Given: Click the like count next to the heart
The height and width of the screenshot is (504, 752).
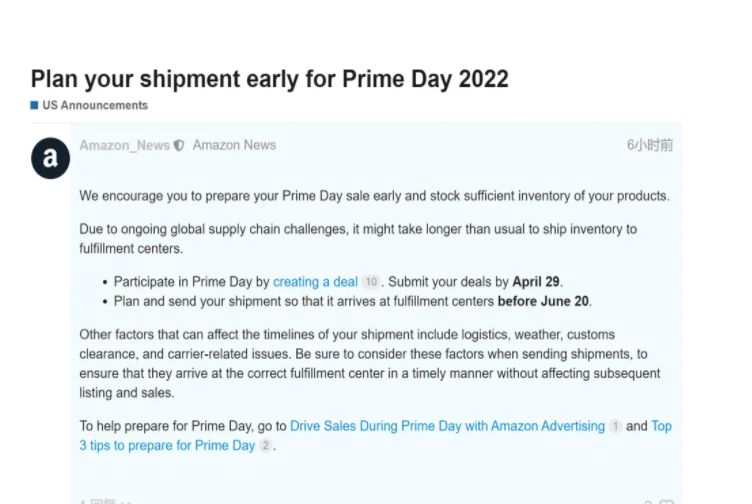Looking at the screenshot, I should click(x=648, y=502).
